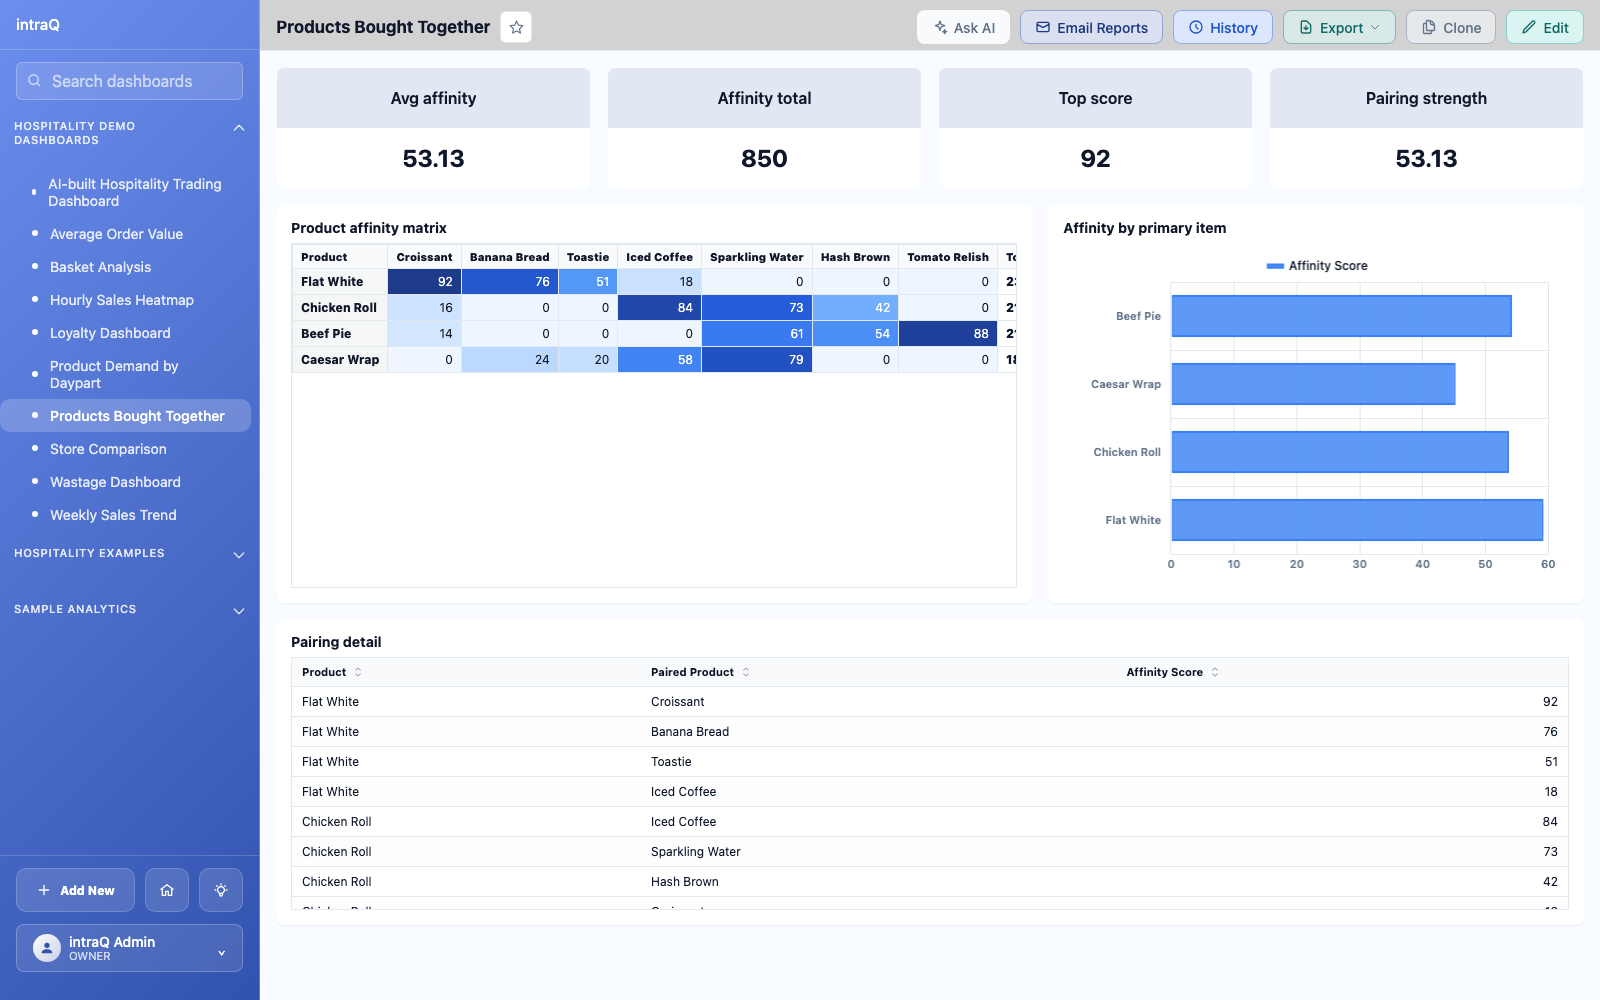This screenshot has height=1000, width=1600.
Task: Click Flat White–Banana Bread cell showing 76
Action: (x=510, y=282)
